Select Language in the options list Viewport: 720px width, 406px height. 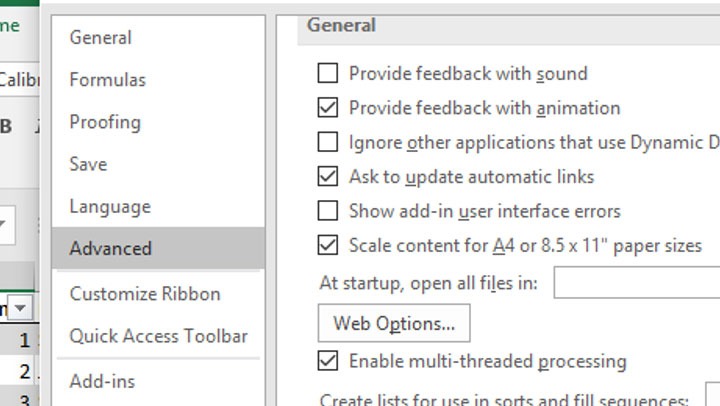pyautogui.click(x=109, y=207)
